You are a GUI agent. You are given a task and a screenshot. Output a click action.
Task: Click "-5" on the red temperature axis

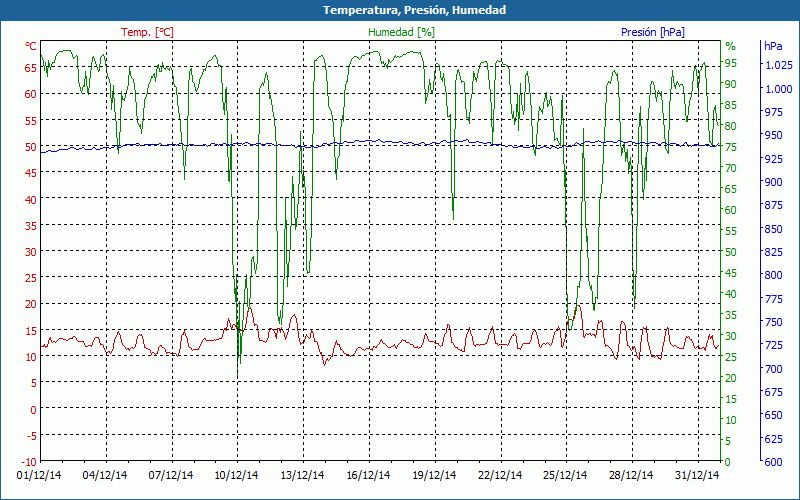(x=32, y=436)
